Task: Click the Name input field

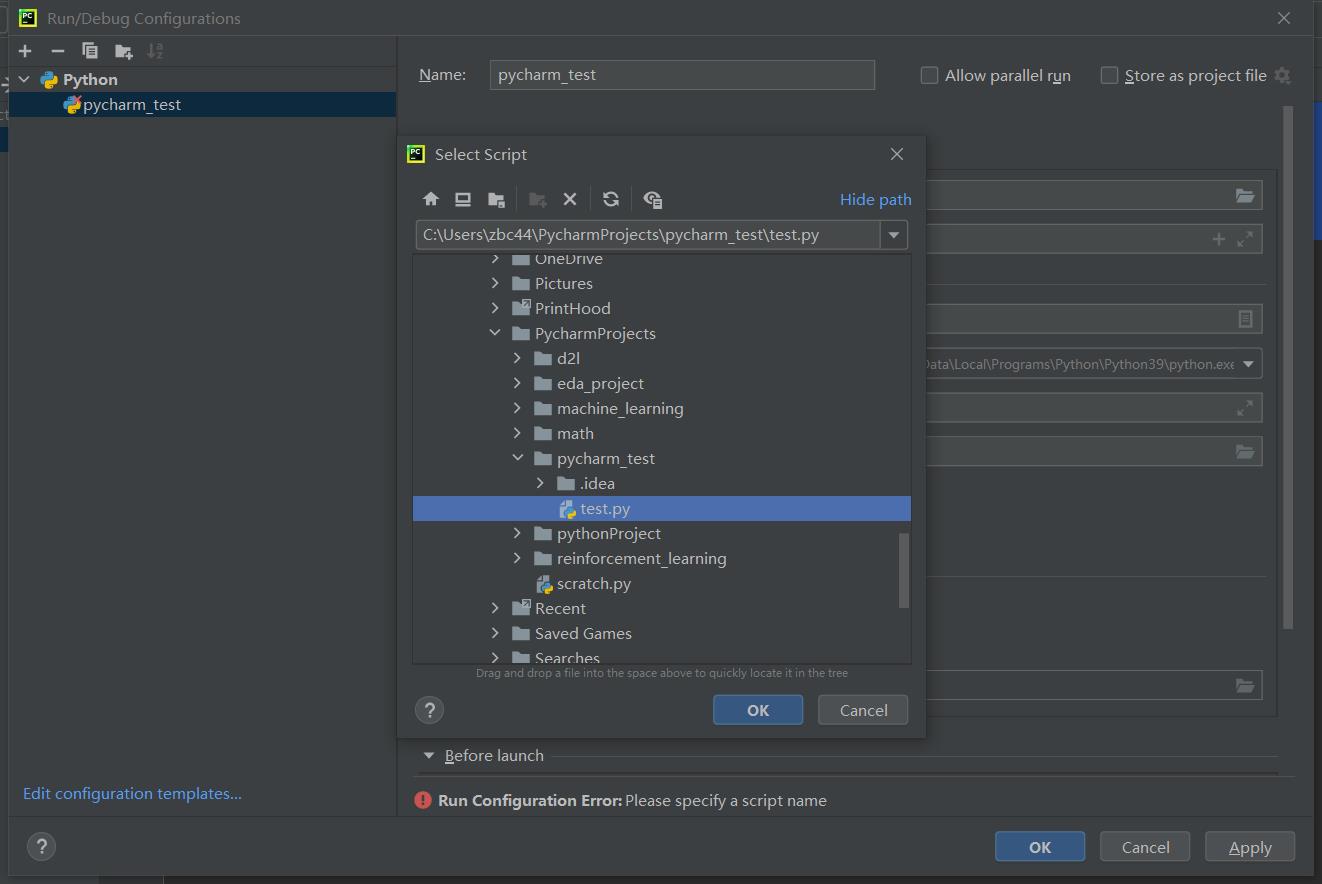Action: [x=682, y=75]
